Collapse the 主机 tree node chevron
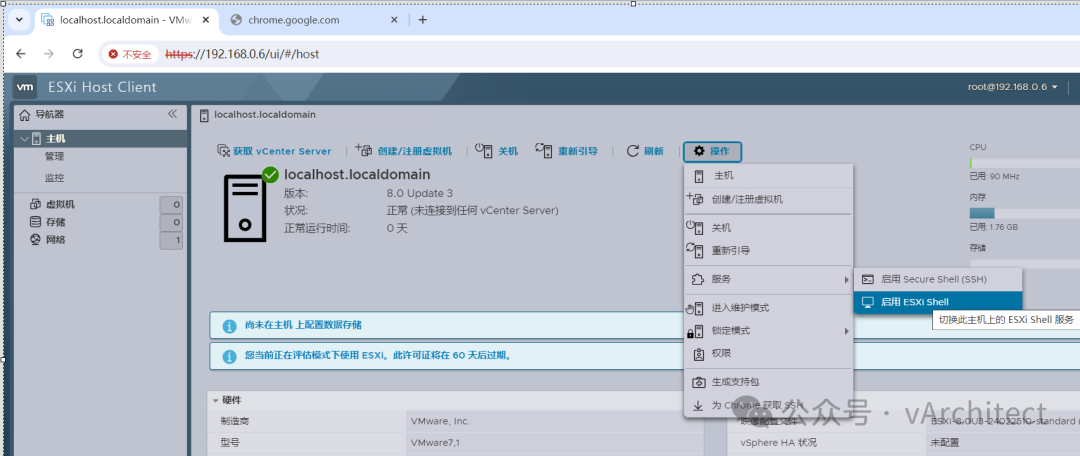Screen dimensions: 1080x456 [25, 138]
